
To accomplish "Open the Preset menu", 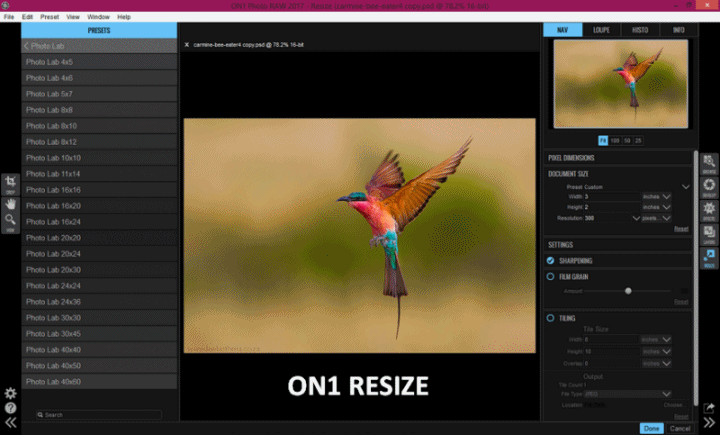I will pyautogui.click(x=50, y=17).
